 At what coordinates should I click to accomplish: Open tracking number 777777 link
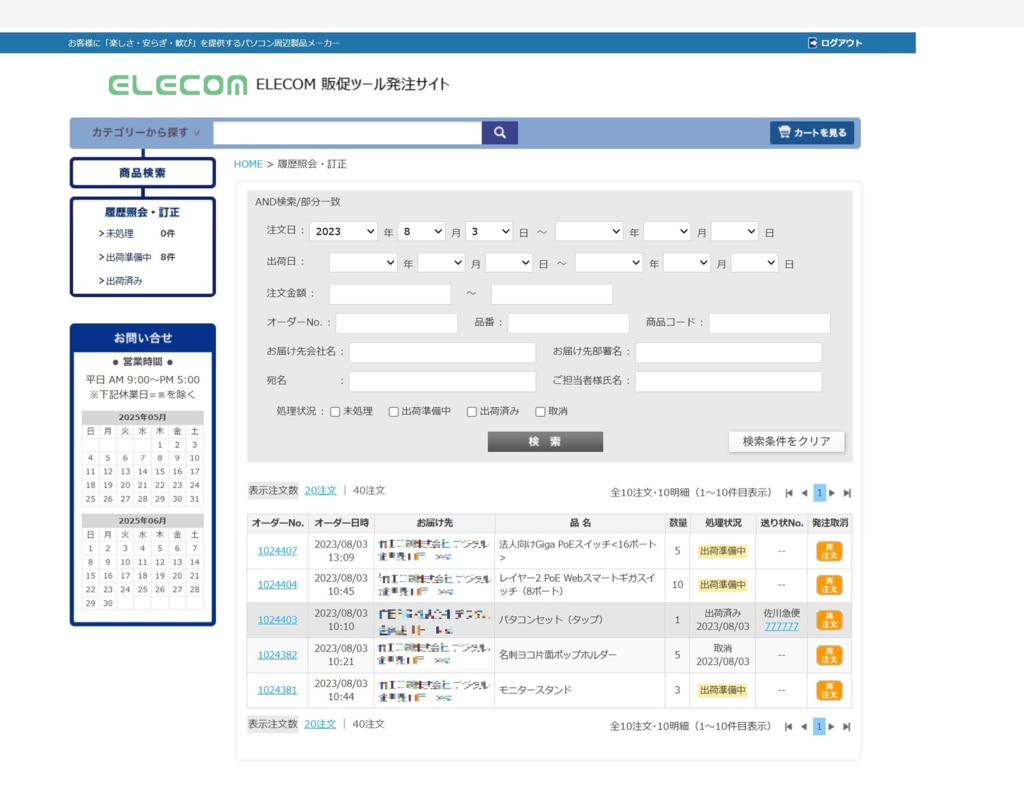[782, 627]
